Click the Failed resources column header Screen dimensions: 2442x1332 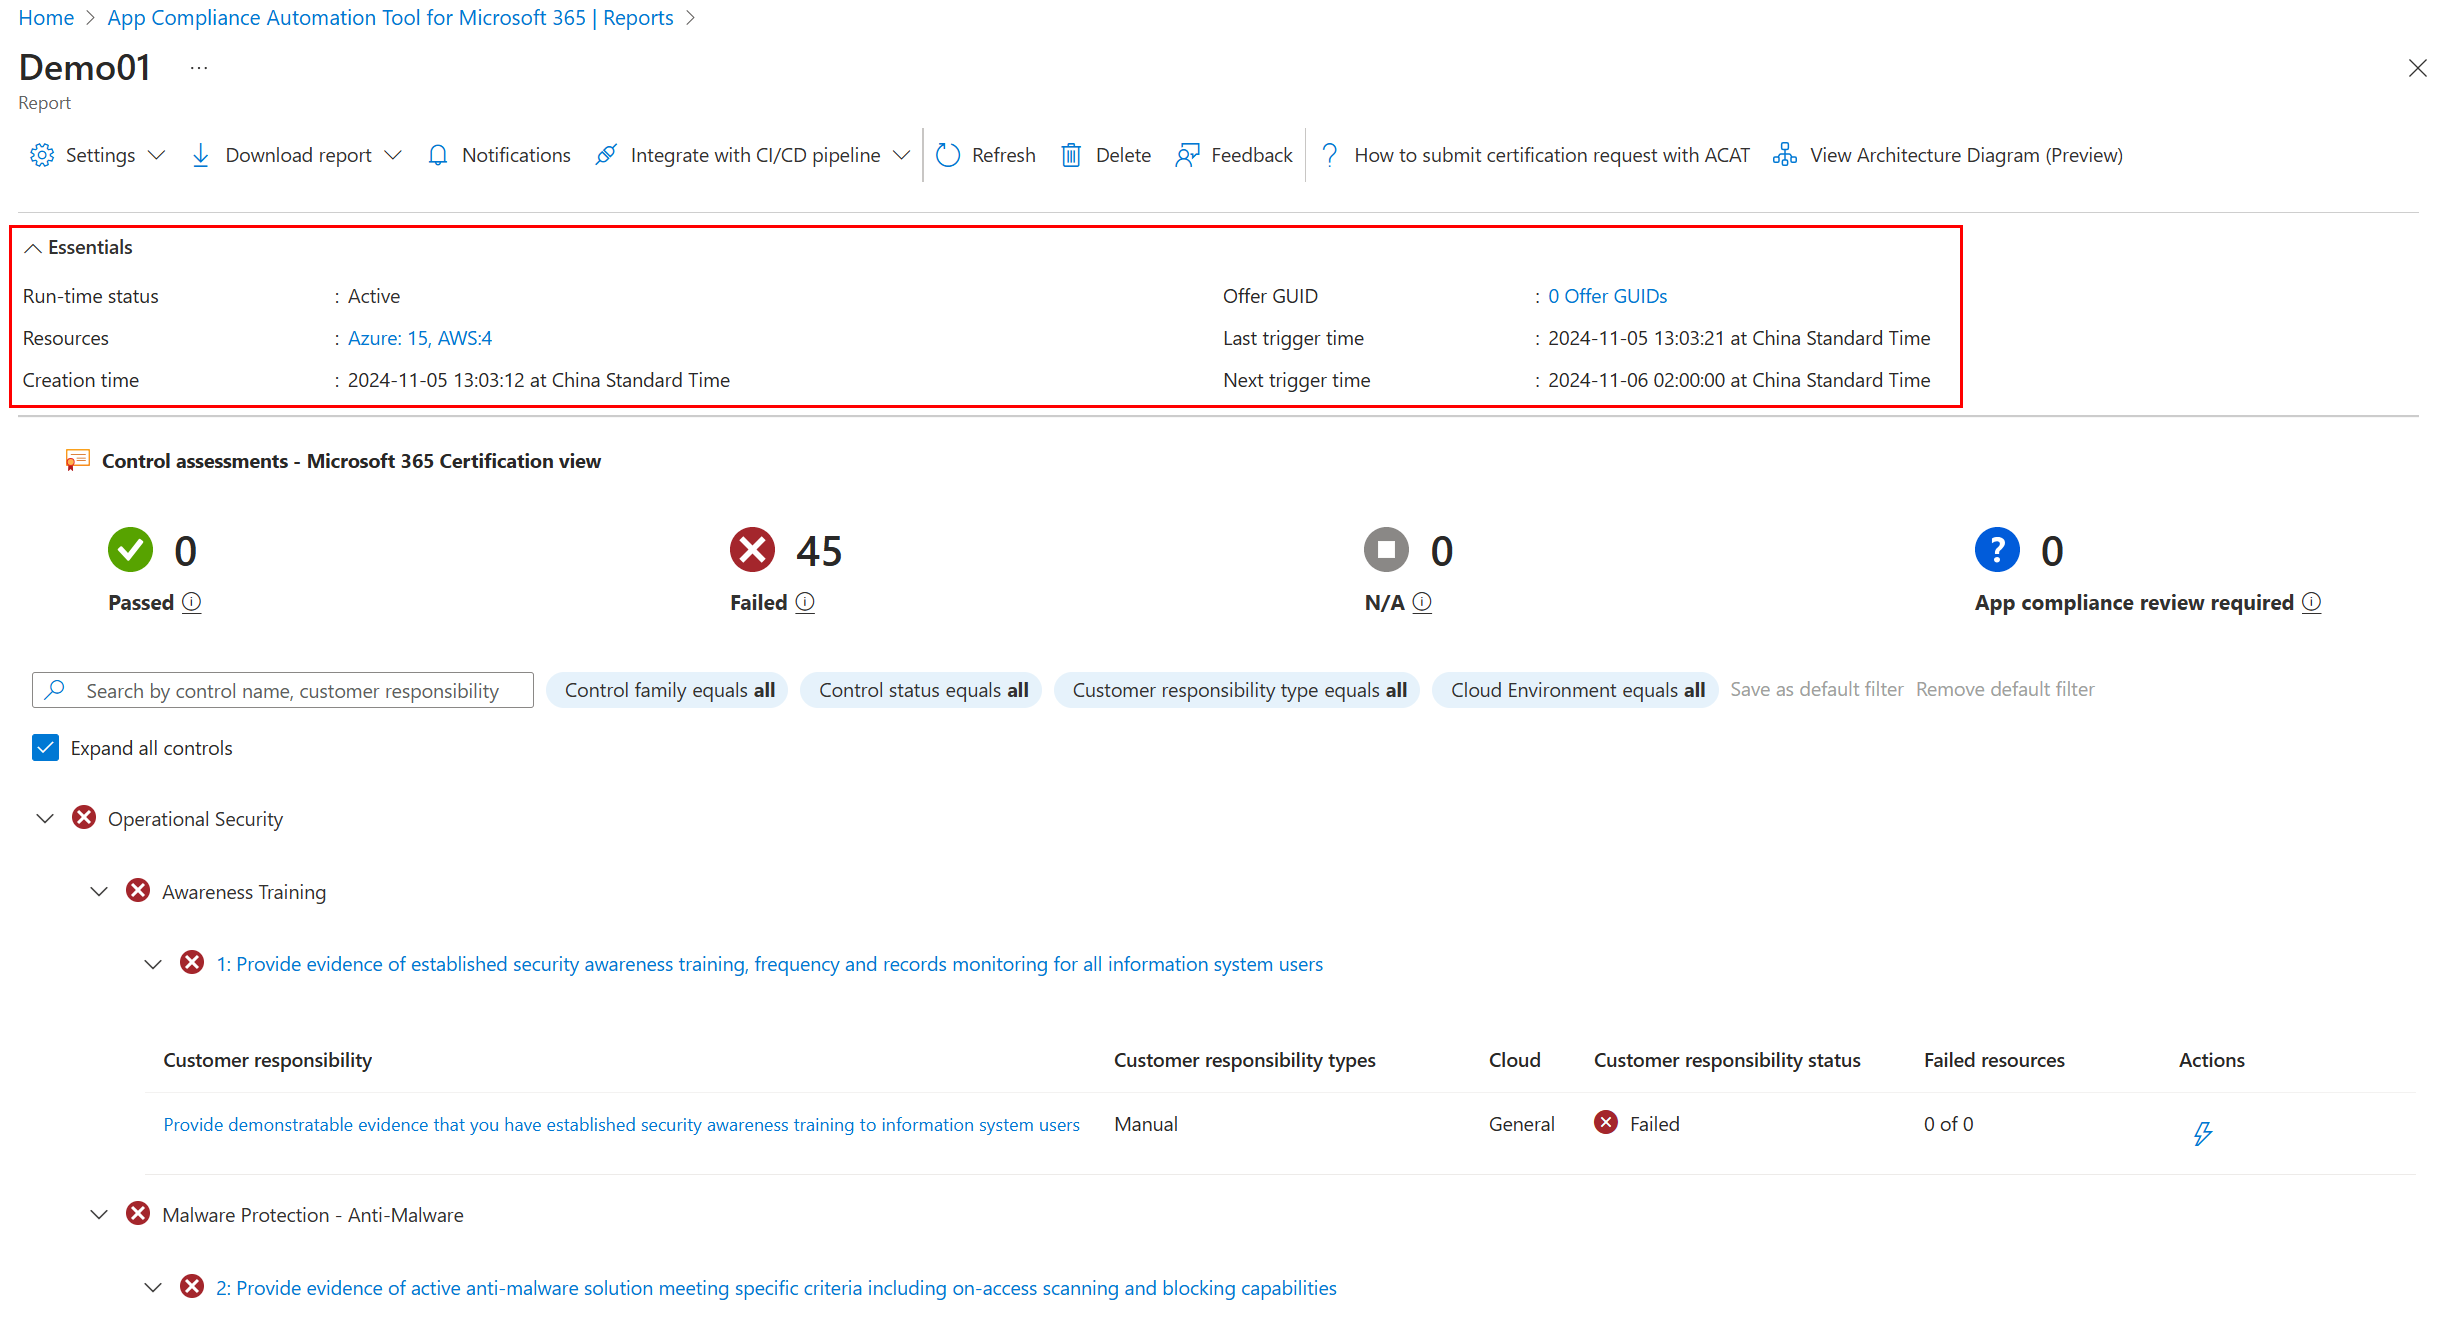point(1993,1060)
